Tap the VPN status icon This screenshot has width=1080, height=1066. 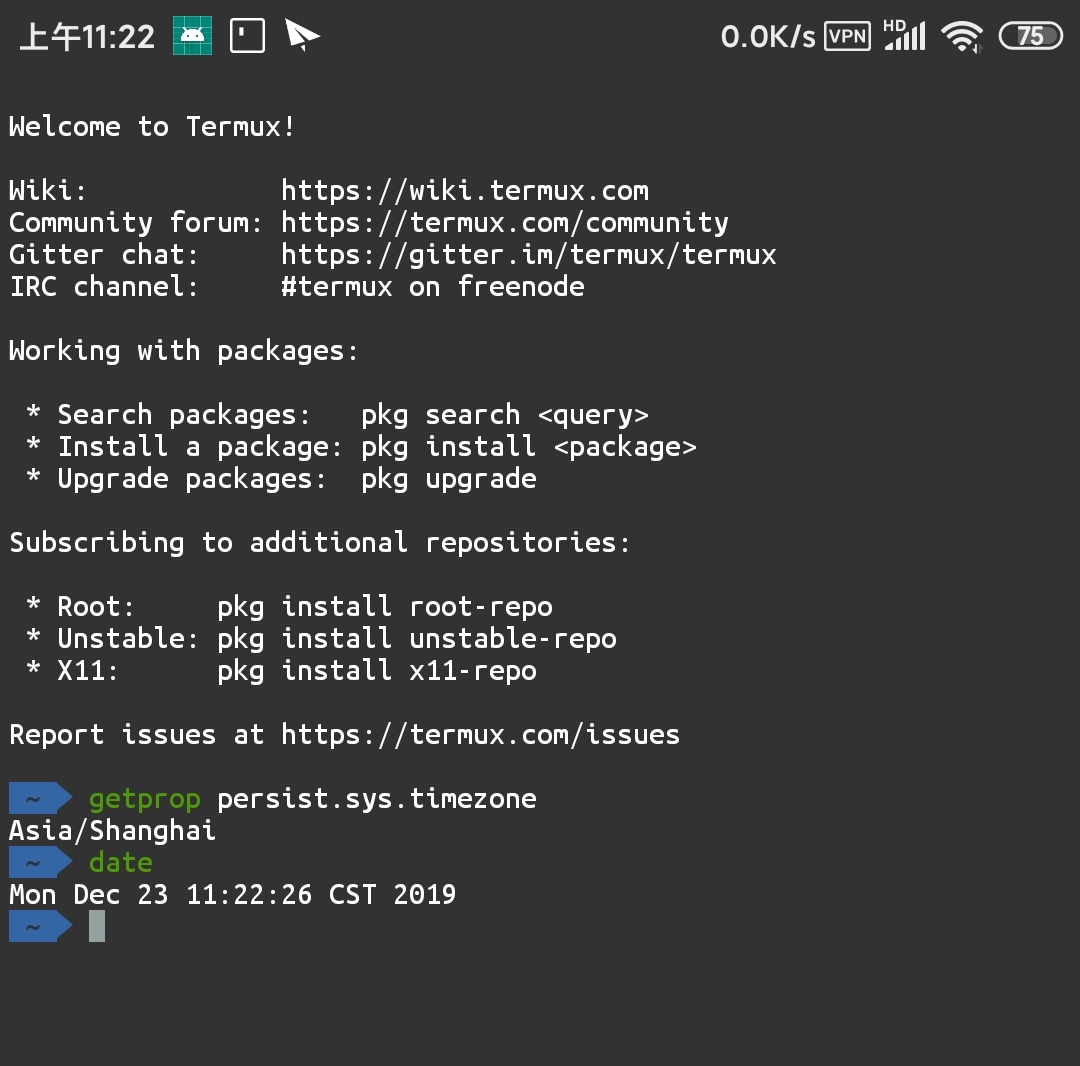click(x=847, y=36)
